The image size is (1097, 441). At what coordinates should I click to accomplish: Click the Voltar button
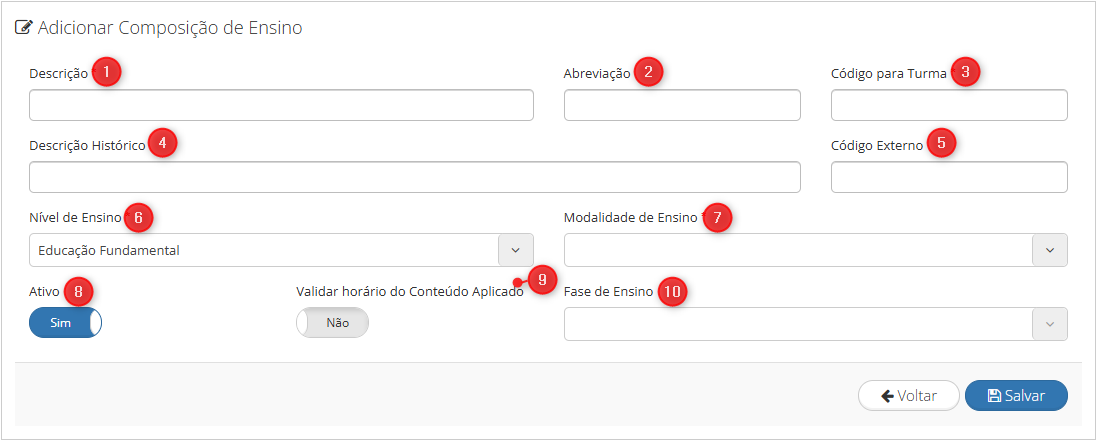(x=909, y=396)
